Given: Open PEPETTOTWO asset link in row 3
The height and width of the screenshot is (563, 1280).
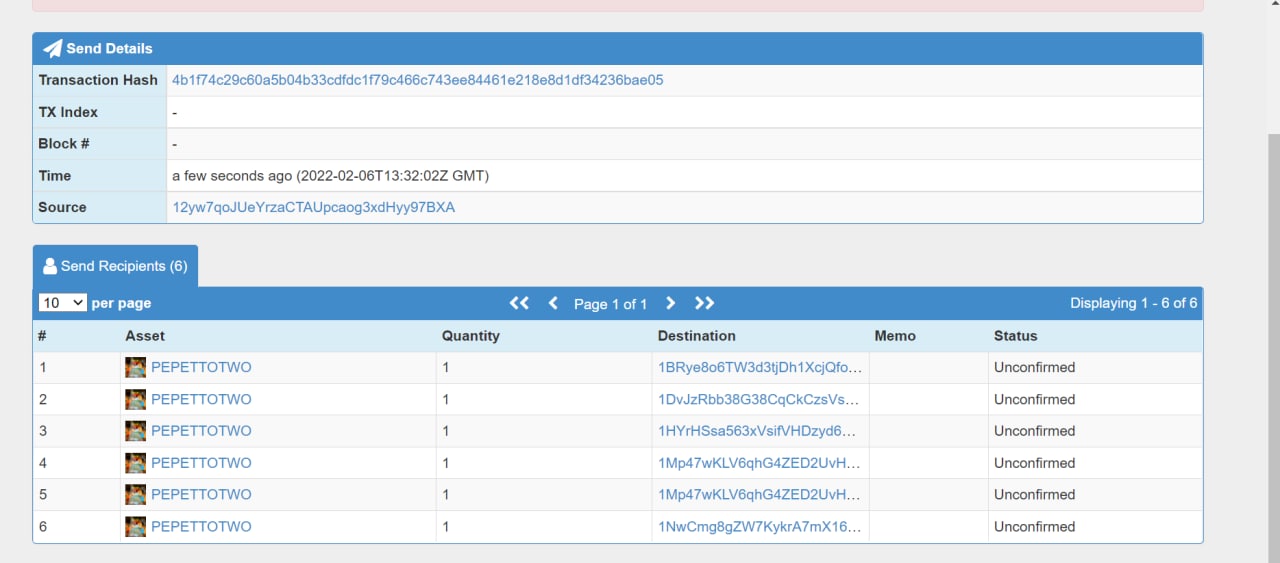Looking at the screenshot, I should pyautogui.click(x=201, y=431).
